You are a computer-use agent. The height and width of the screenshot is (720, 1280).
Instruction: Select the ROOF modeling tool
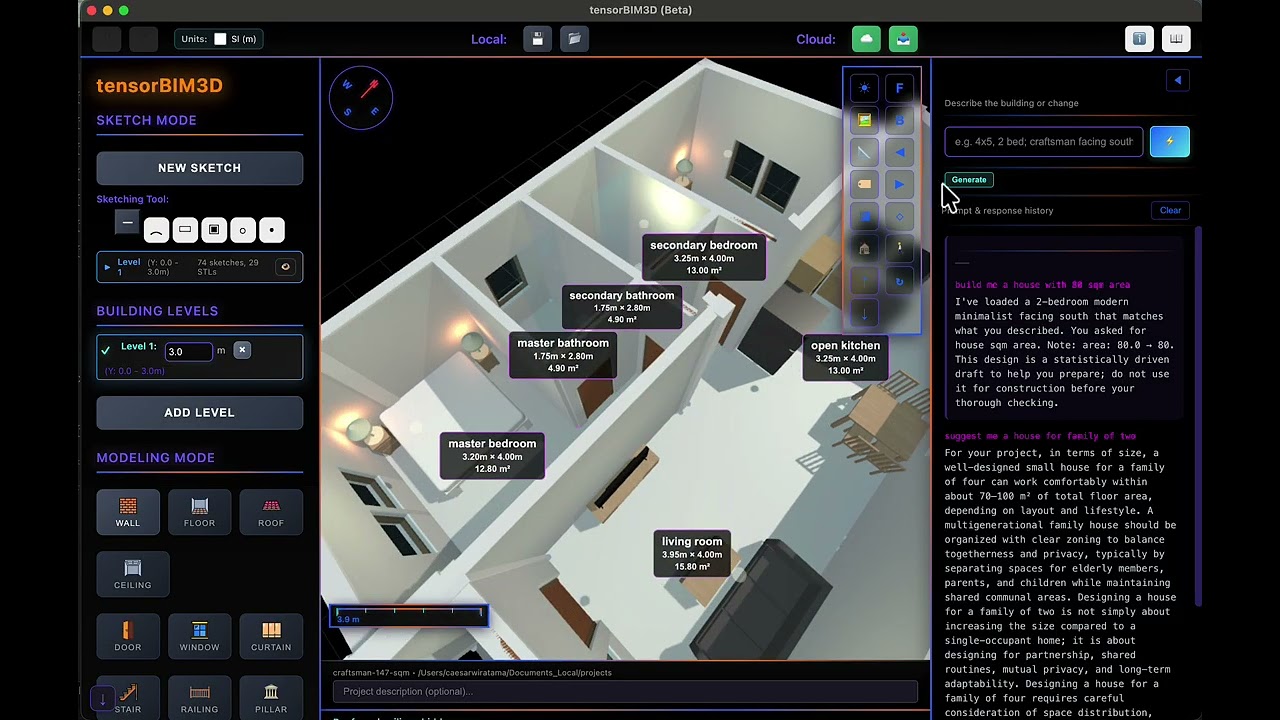[271, 512]
